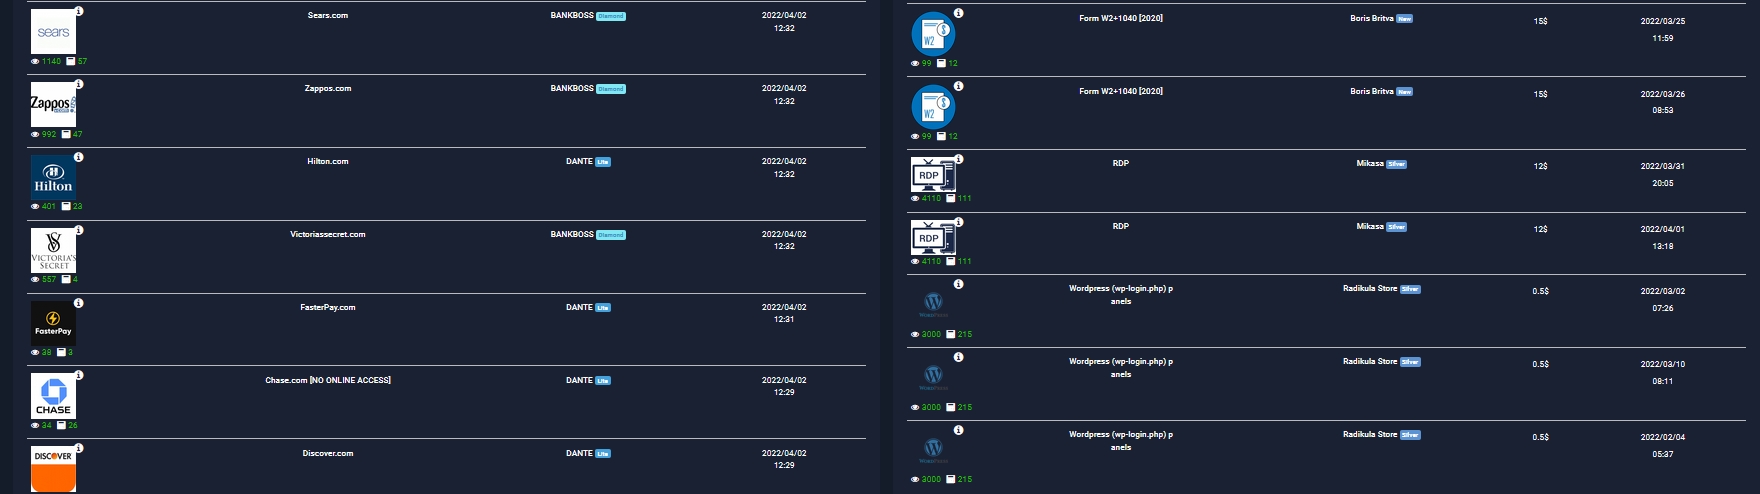The image size is (1760, 494).
Task: Open info icon on Wordpress listing dated 2022/03/10
Action: tap(958, 357)
